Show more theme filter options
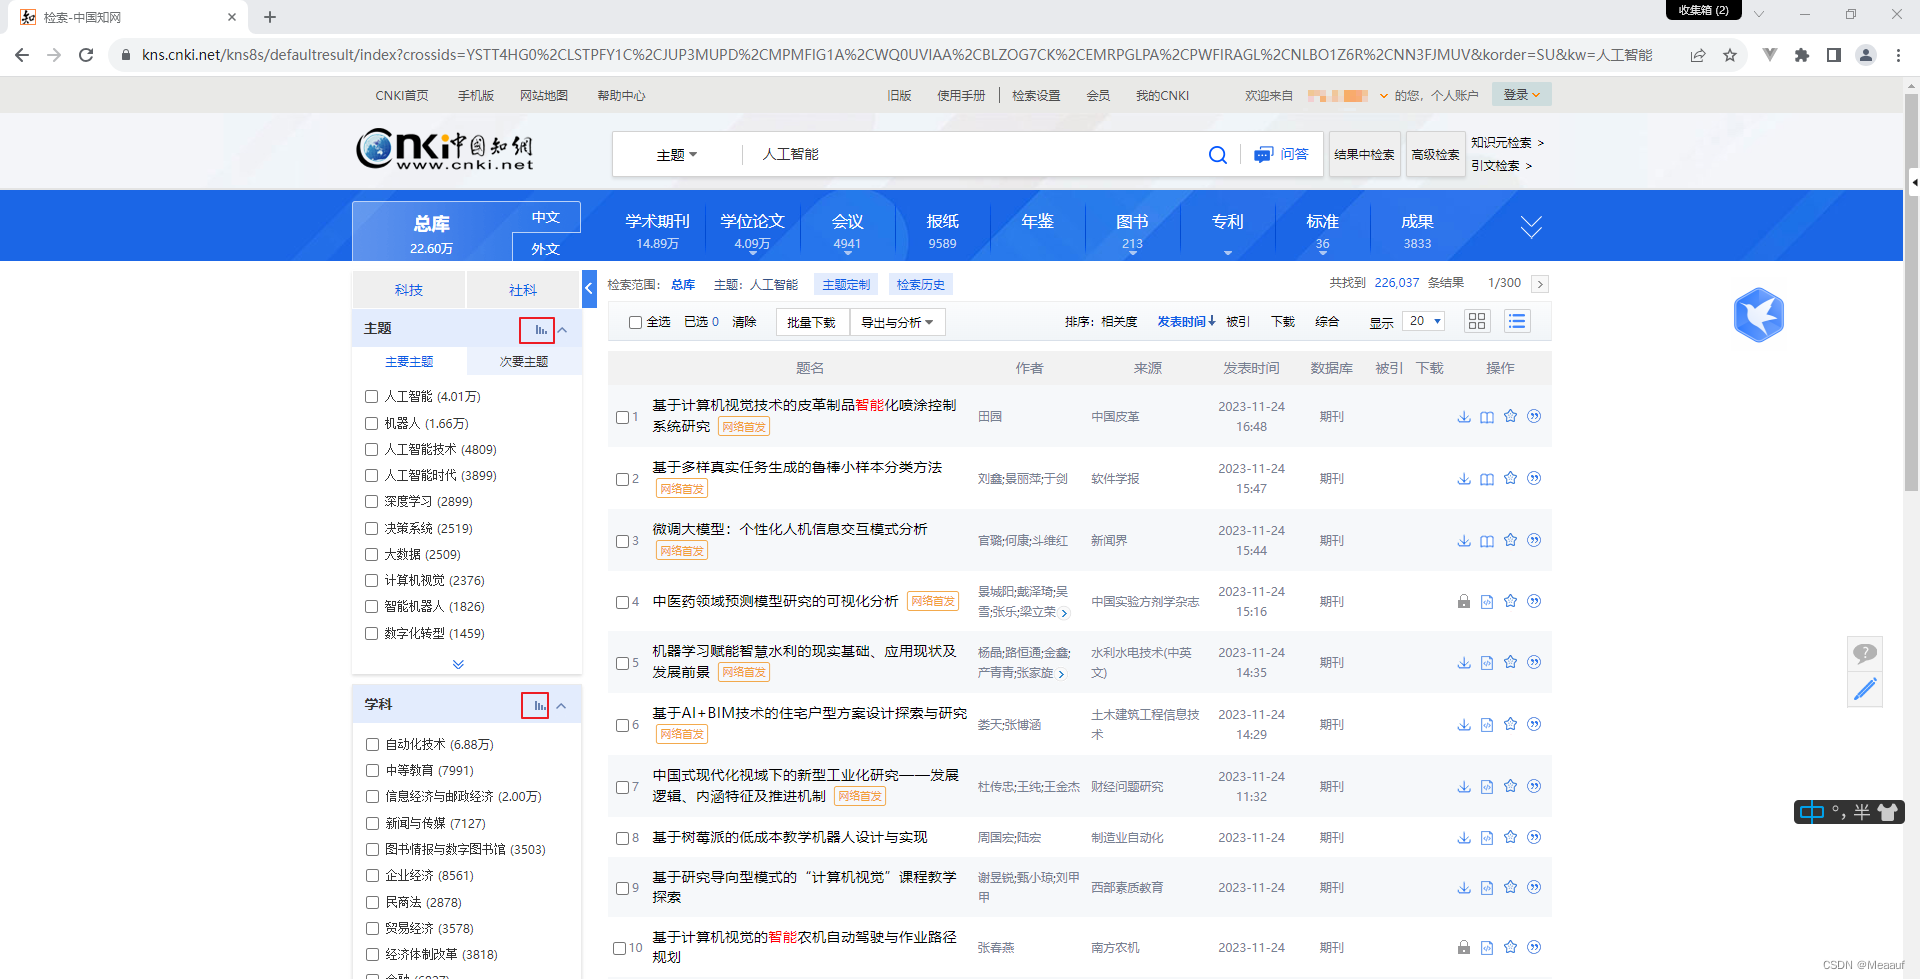1920x979 pixels. pyautogui.click(x=458, y=664)
